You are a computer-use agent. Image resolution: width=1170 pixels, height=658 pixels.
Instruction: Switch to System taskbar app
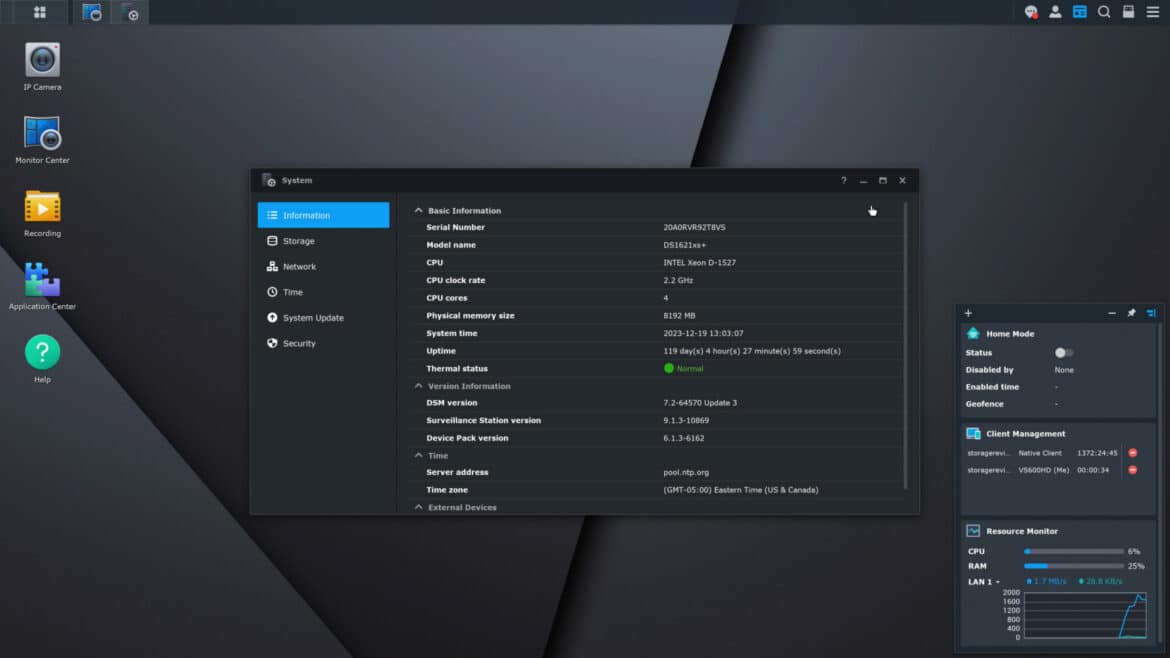(x=130, y=12)
